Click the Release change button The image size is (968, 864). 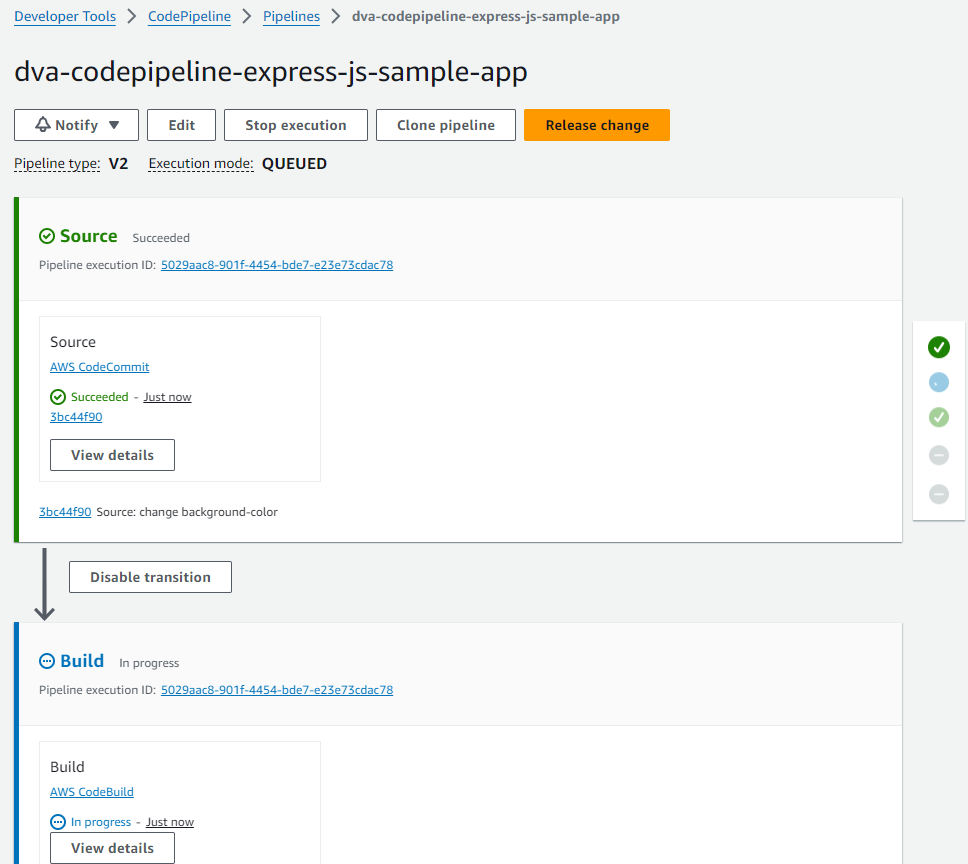(597, 125)
